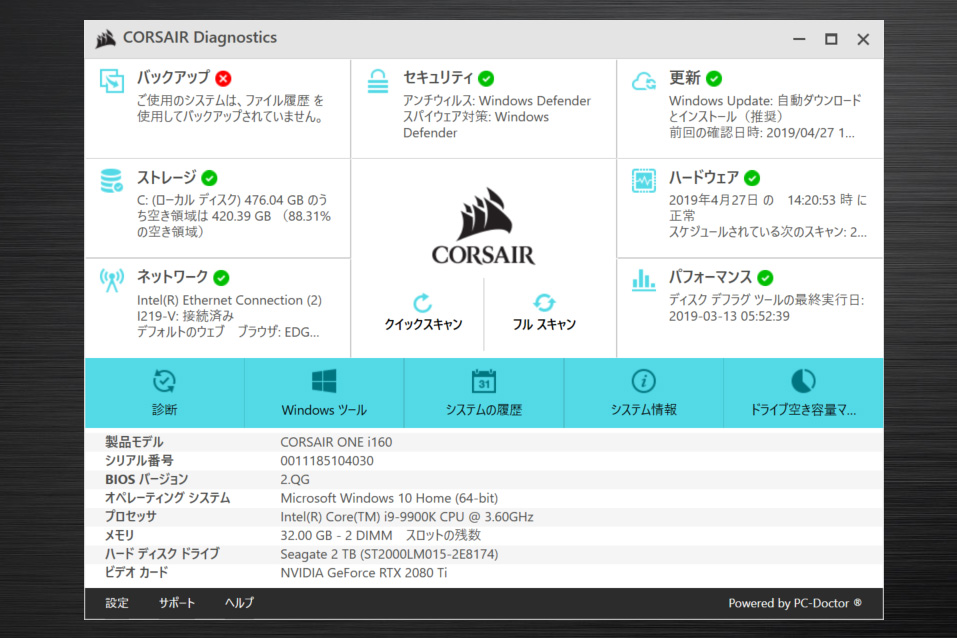Open the バックアップ heading

173,78
